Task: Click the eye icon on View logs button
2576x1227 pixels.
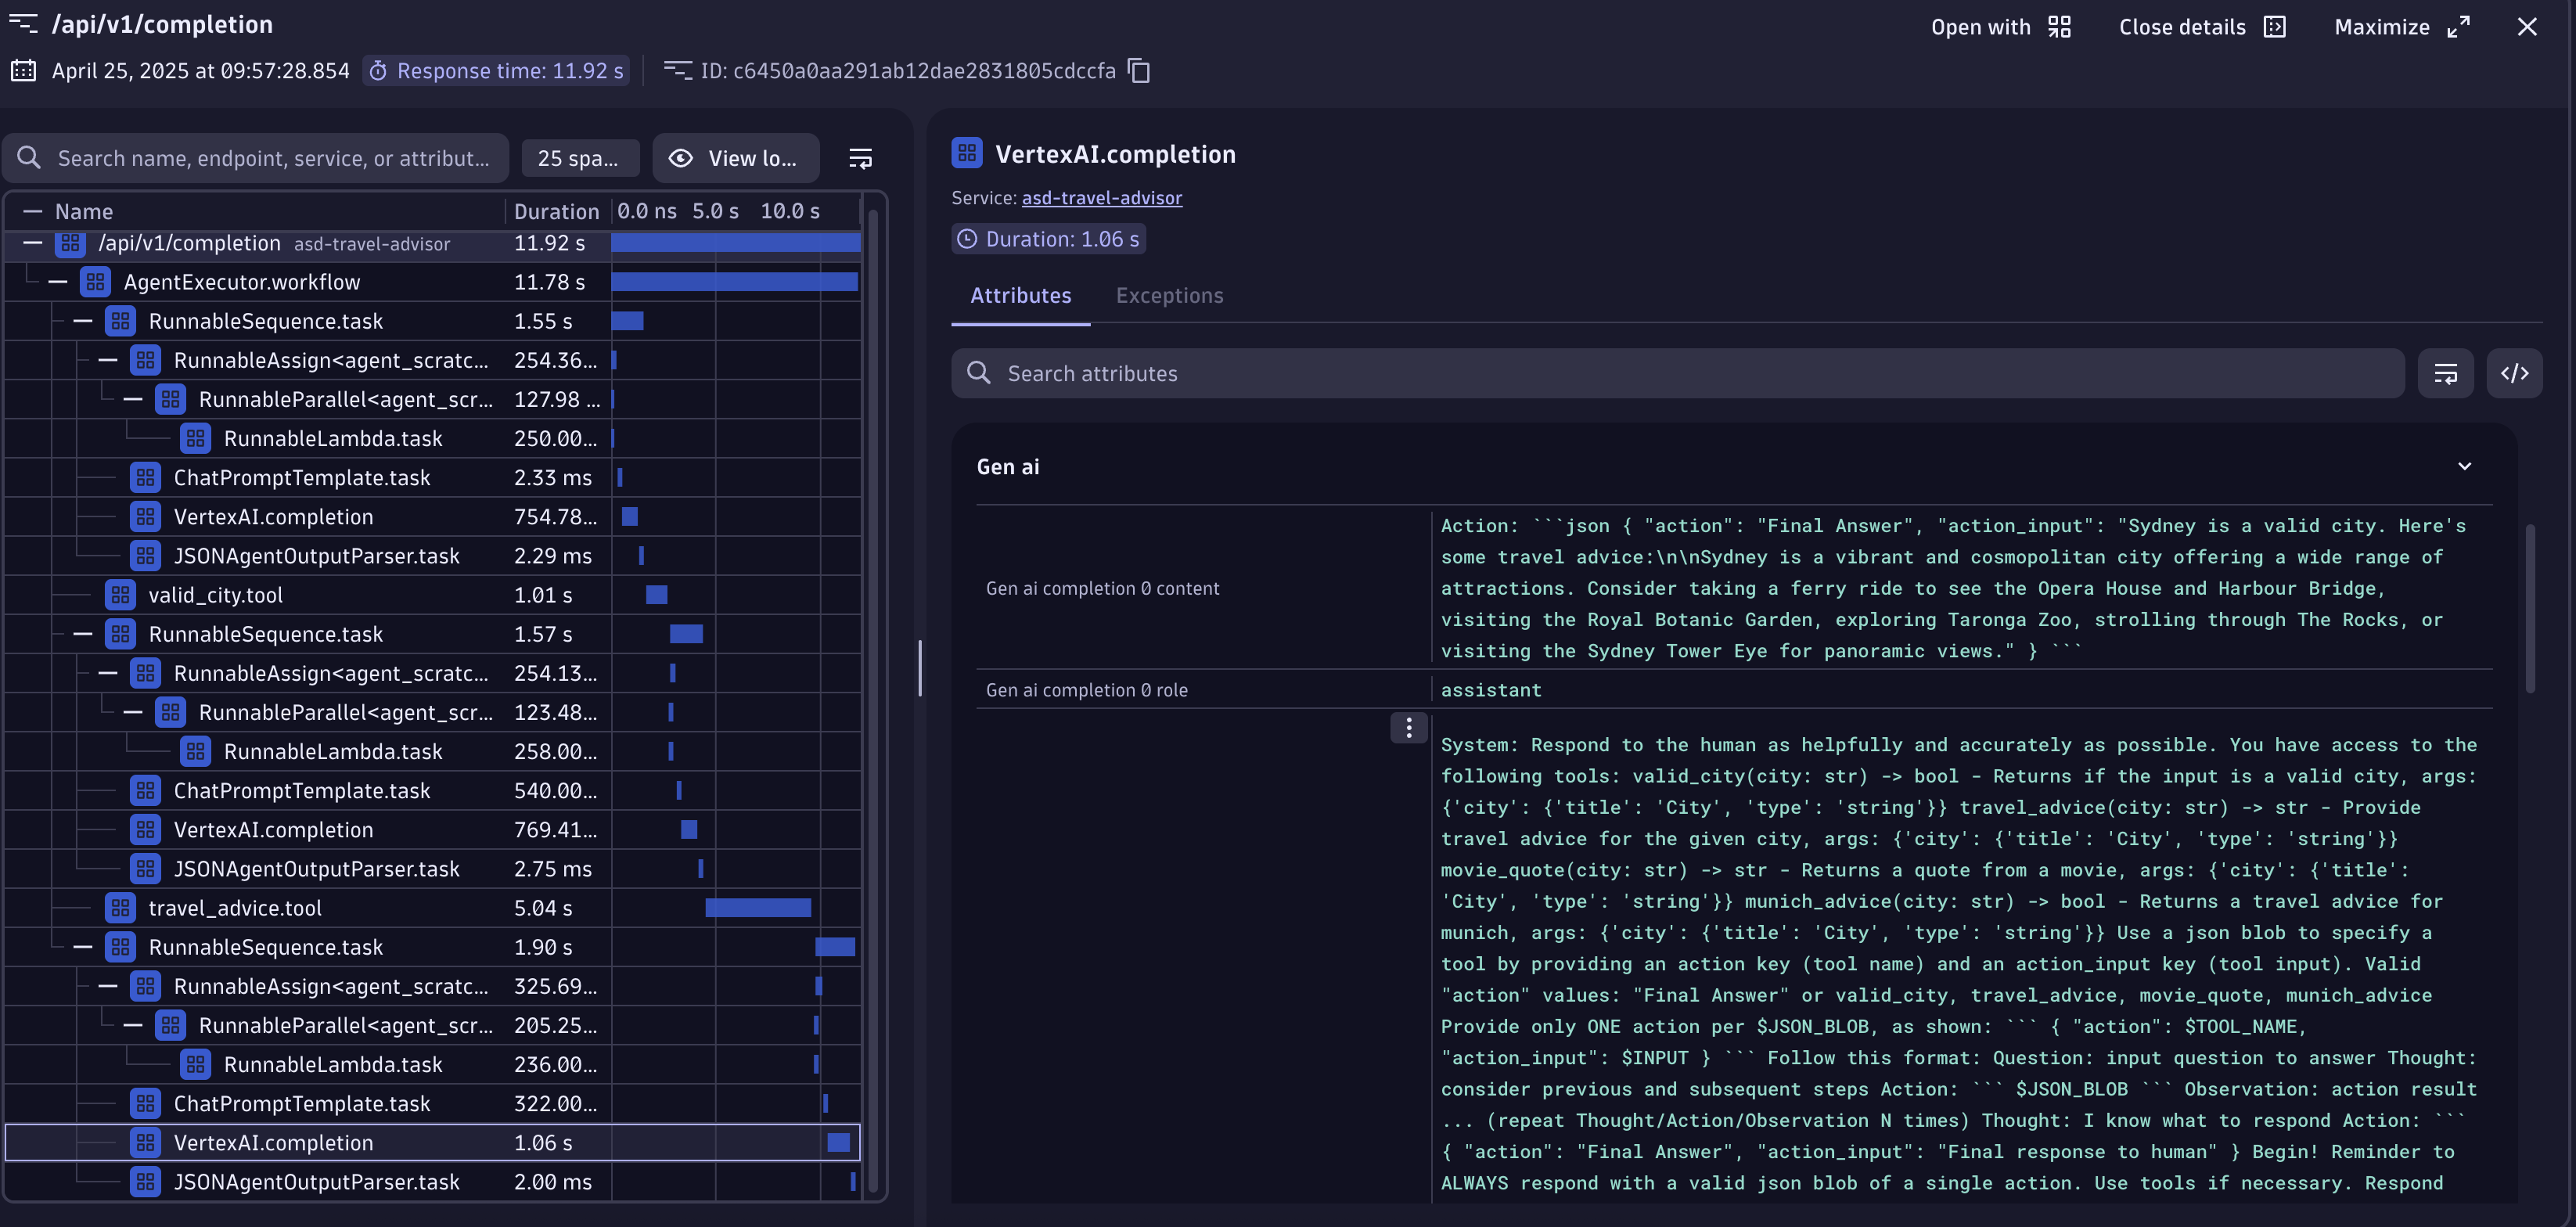Action: 680,158
